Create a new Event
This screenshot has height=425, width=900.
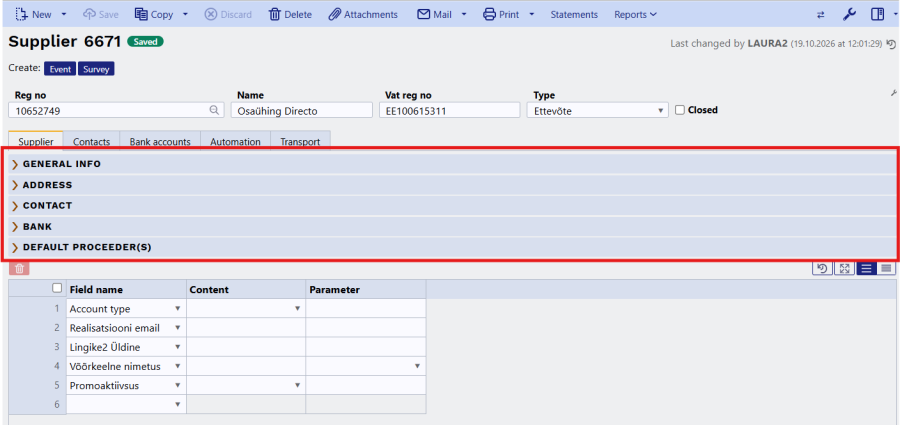click(x=60, y=69)
